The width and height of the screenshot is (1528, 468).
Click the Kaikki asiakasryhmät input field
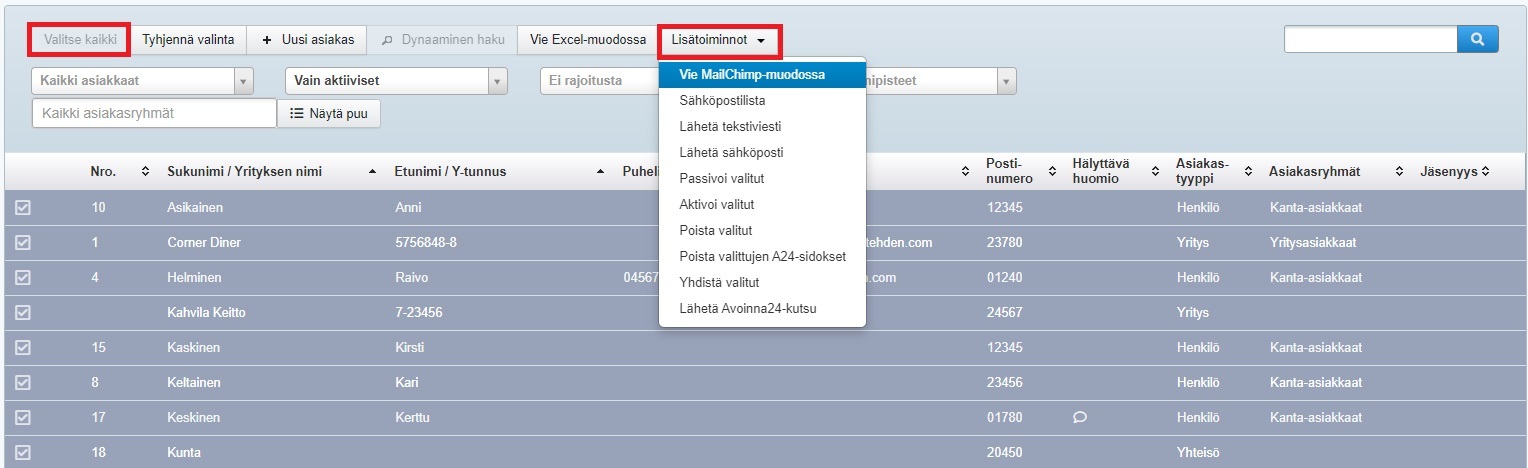pos(154,114)
